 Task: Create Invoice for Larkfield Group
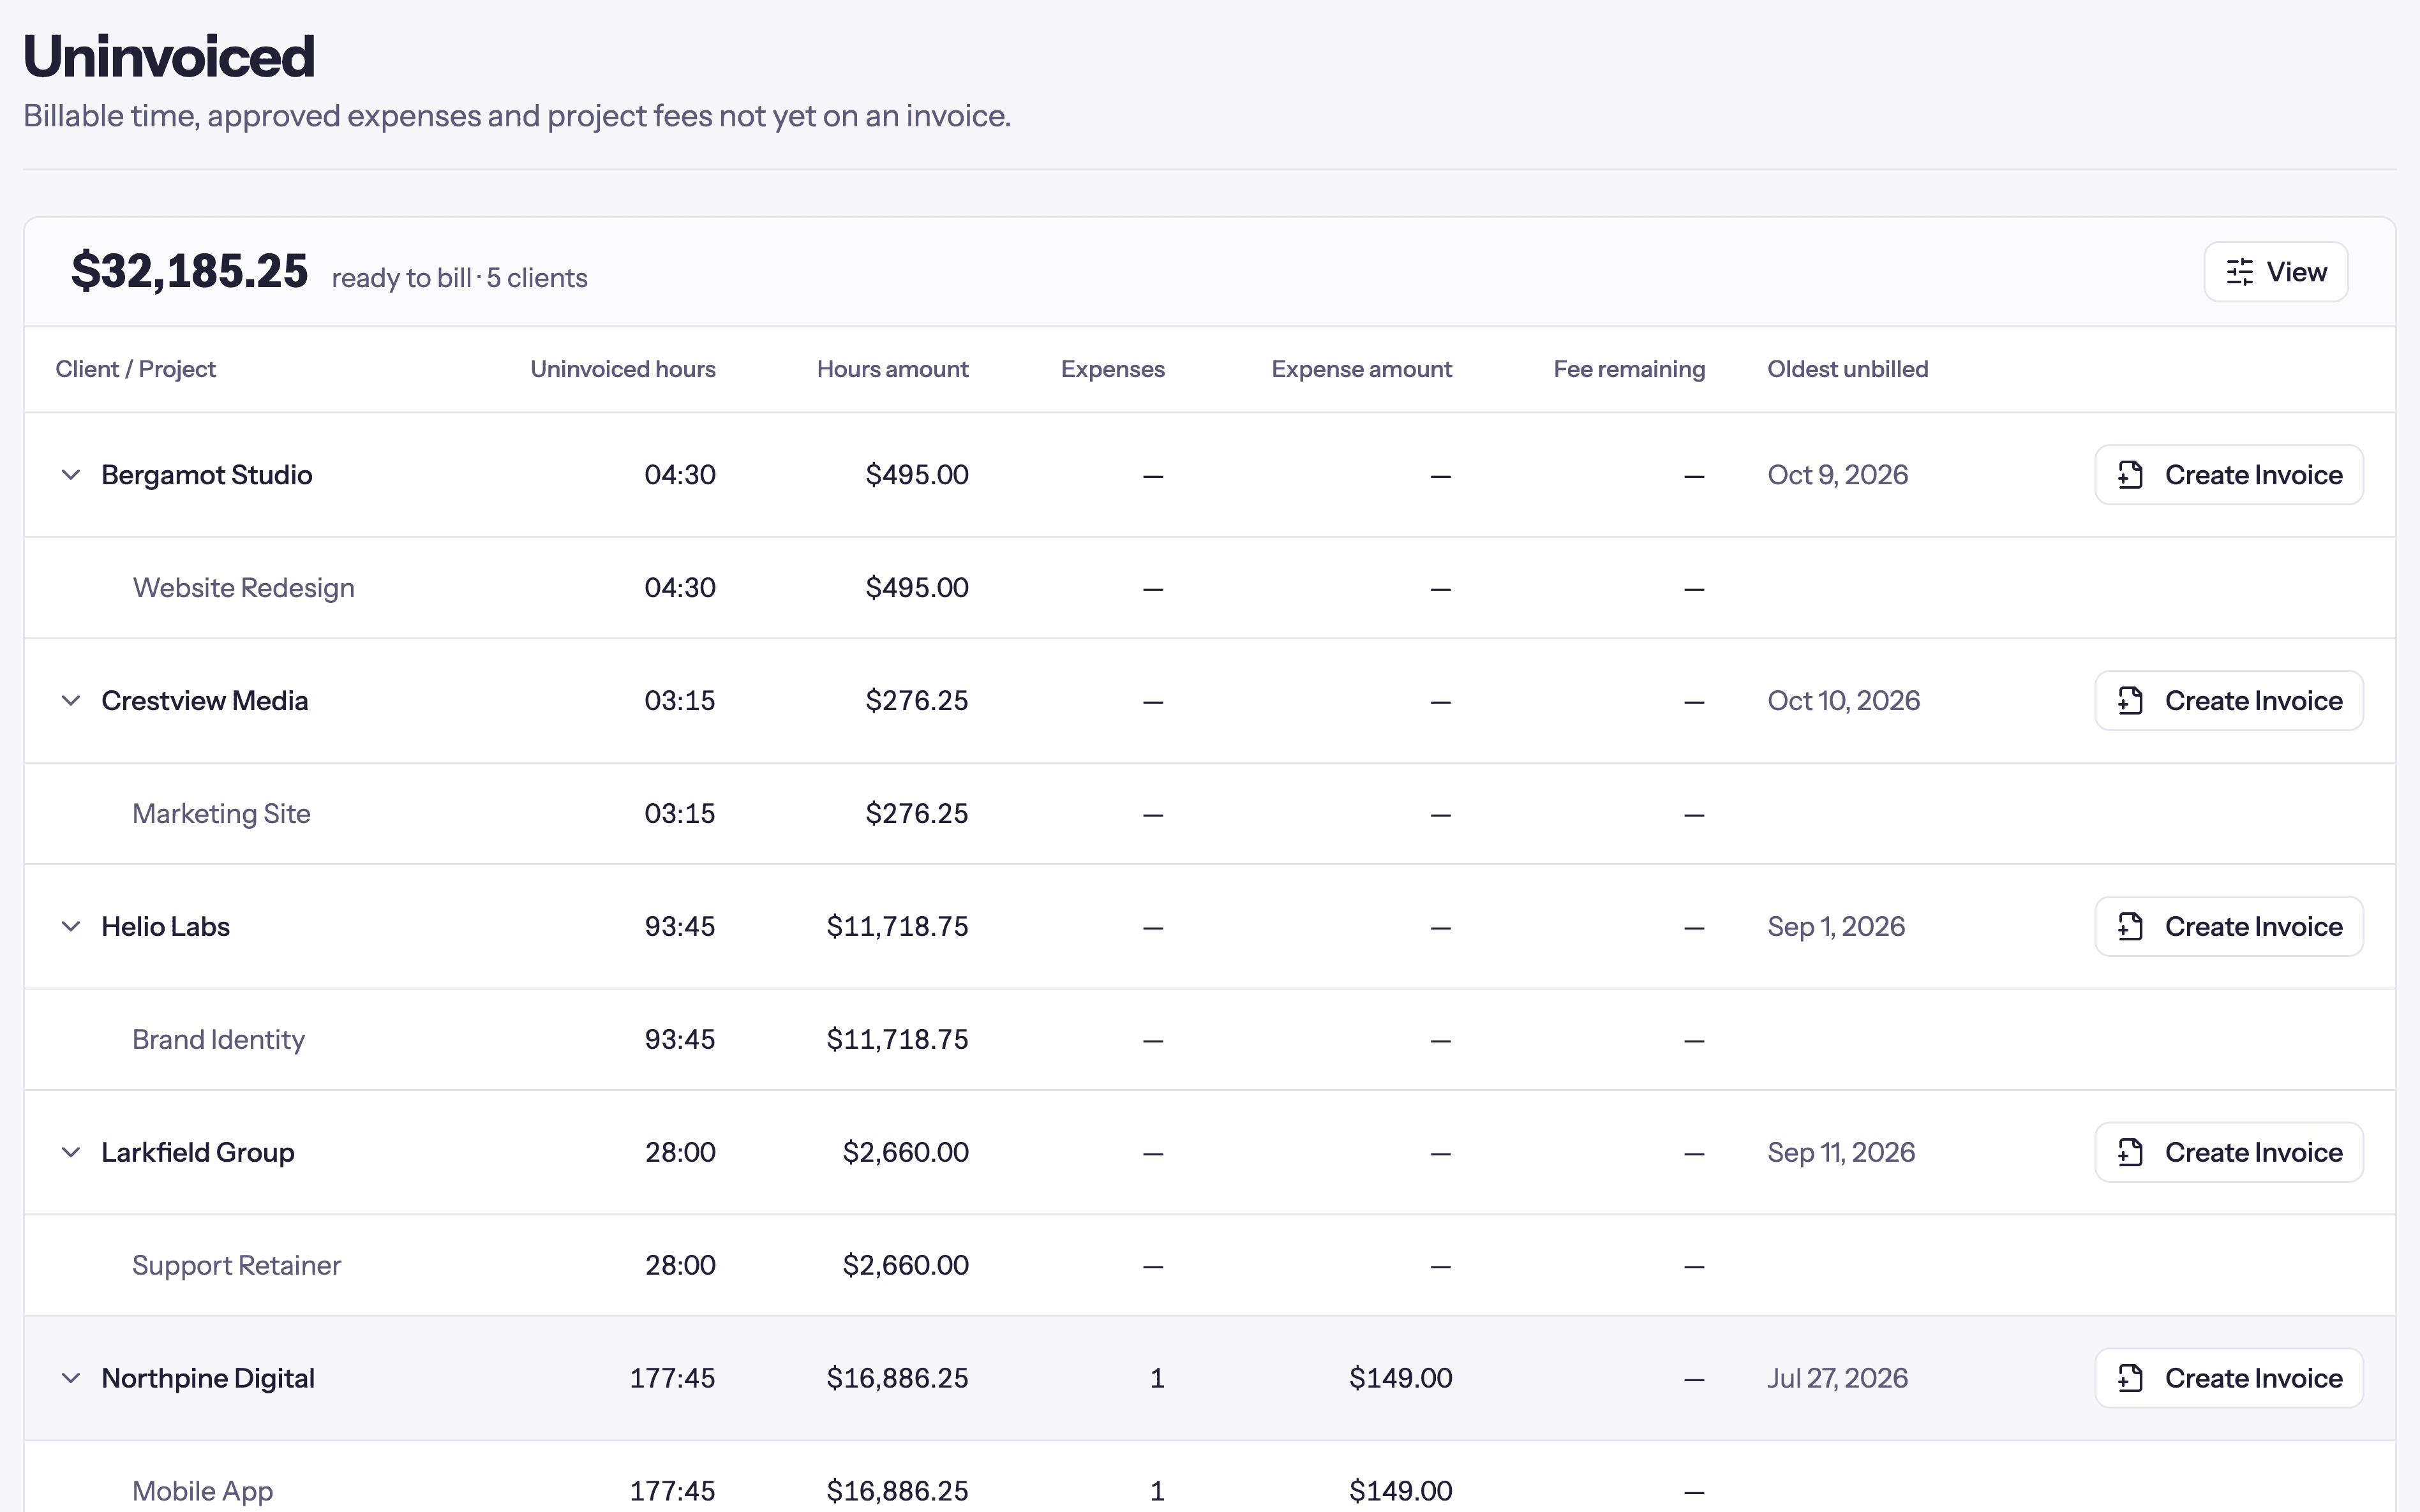point(2229,1153)
